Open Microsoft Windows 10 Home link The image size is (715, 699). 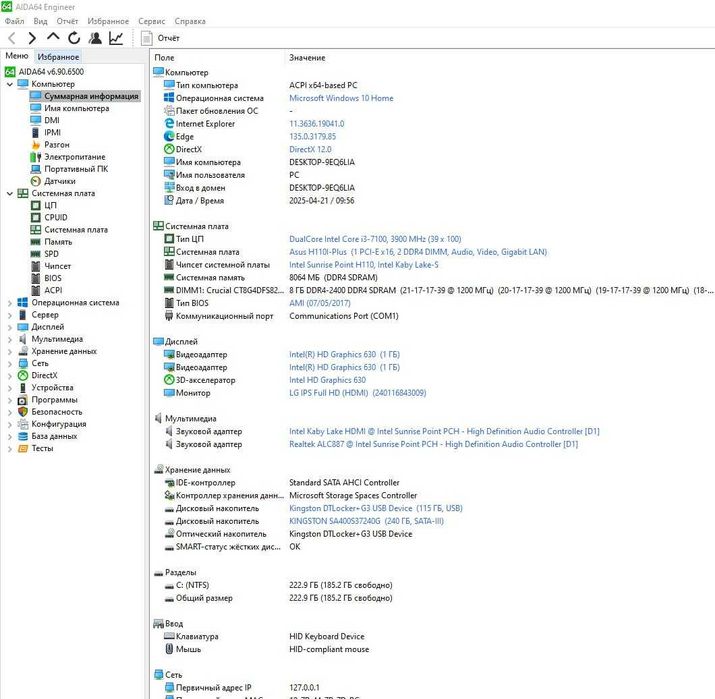point(341,98)
